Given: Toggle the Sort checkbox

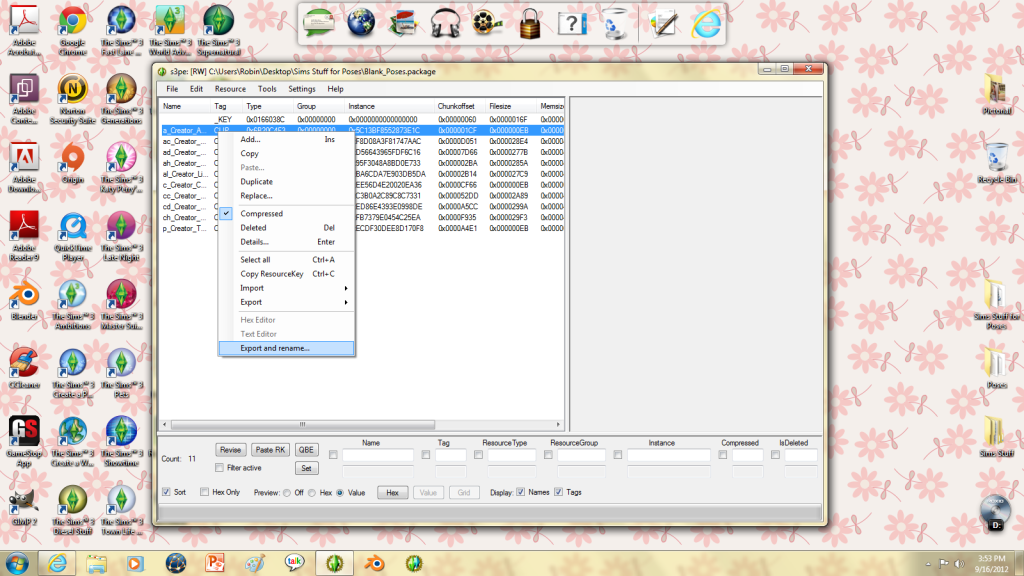Looking at the screenshot, I should [x=167, y=492].
